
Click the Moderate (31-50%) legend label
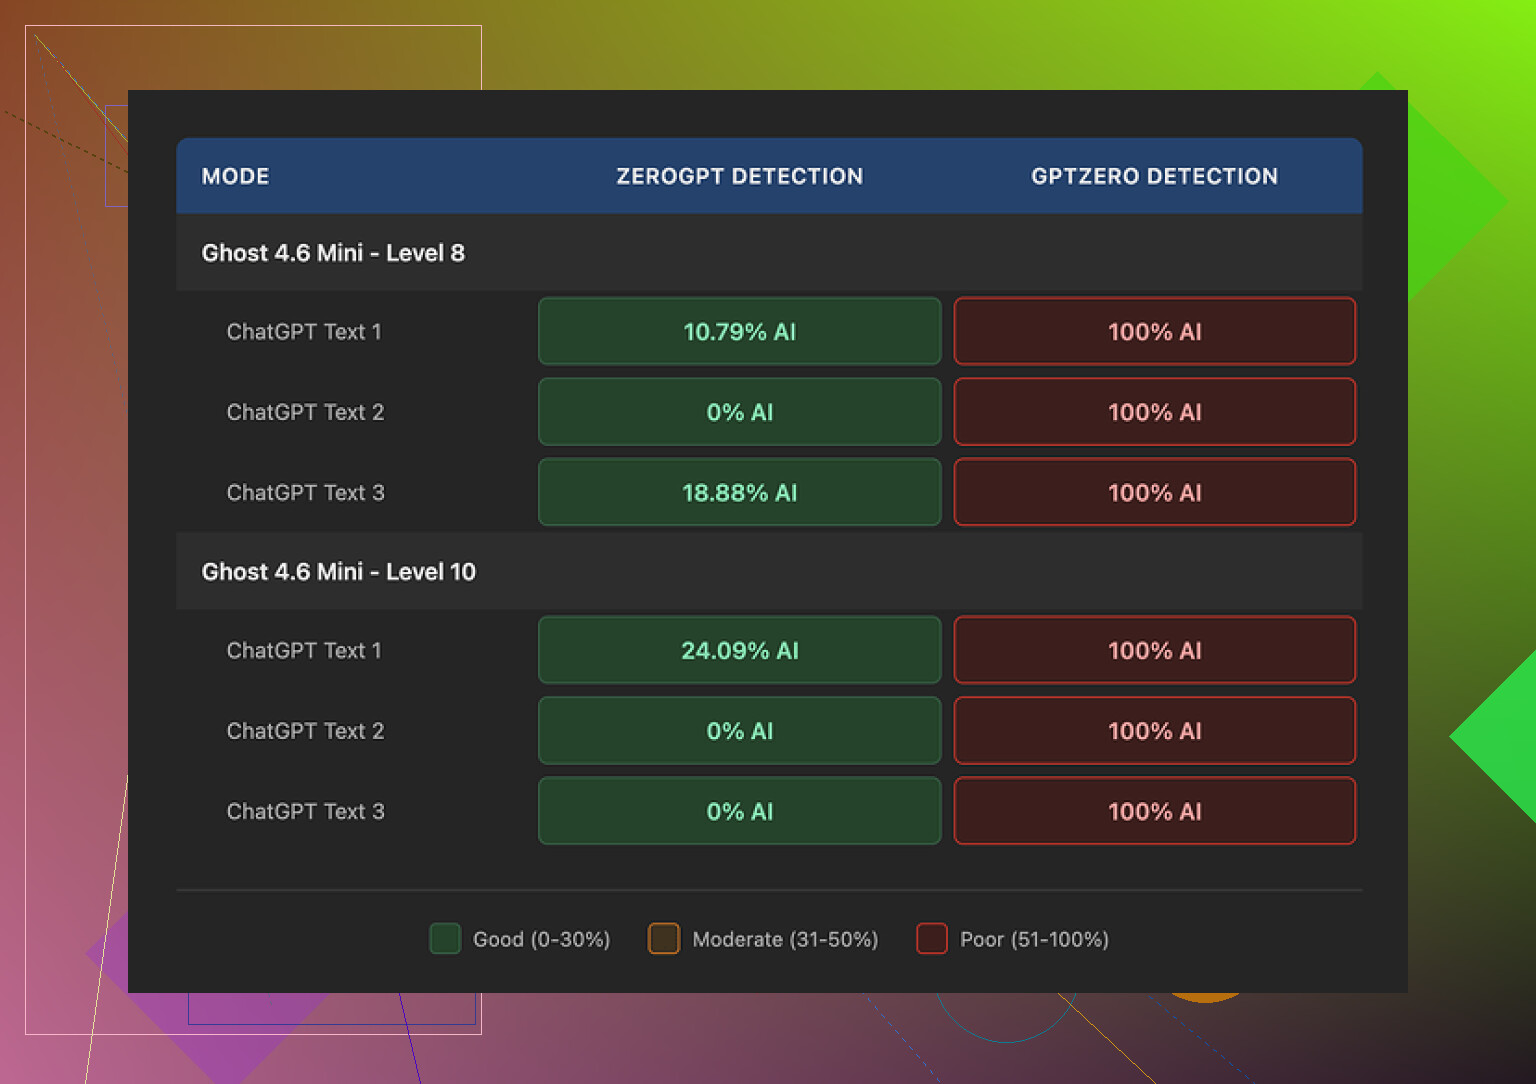click(x=785, y=940)
